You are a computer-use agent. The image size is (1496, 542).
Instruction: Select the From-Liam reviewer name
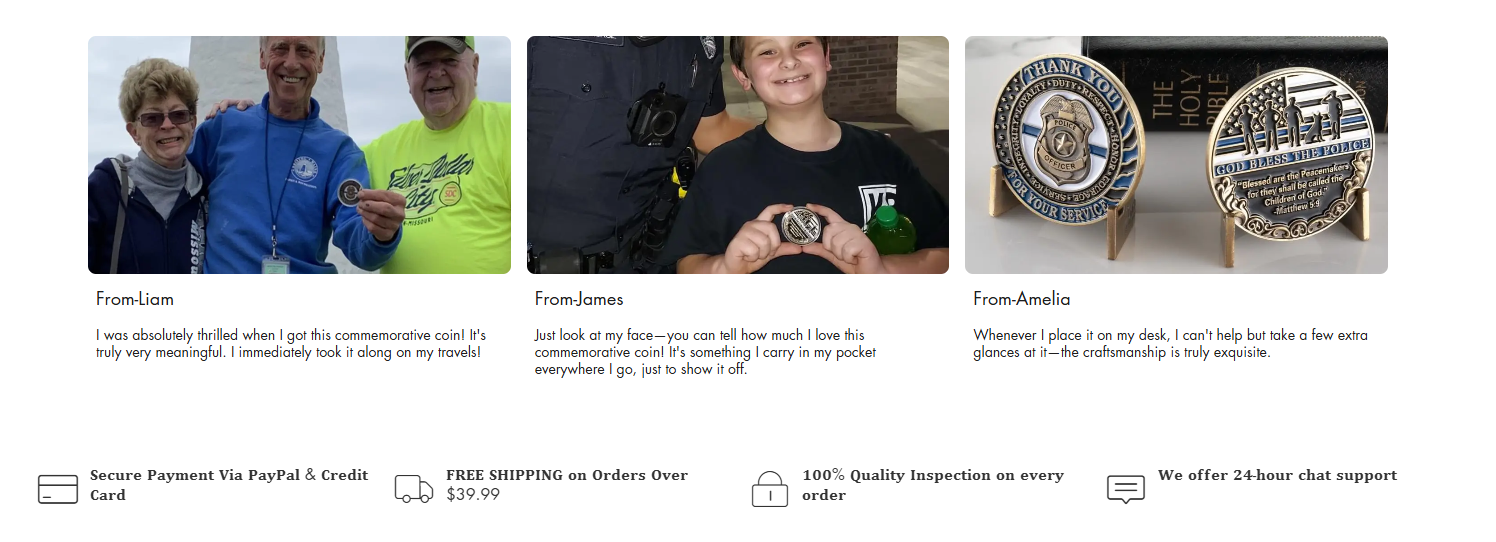(x=135, y=299)
